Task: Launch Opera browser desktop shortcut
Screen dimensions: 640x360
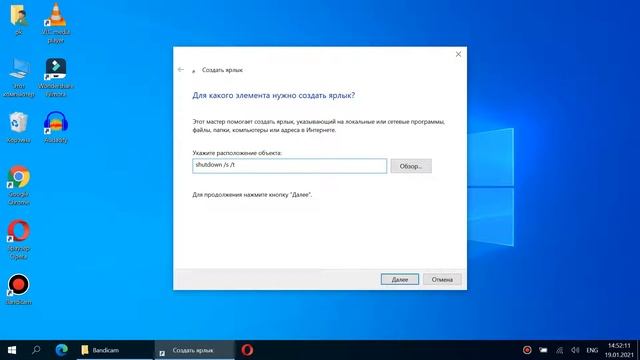Action: (x=19, y=240)
